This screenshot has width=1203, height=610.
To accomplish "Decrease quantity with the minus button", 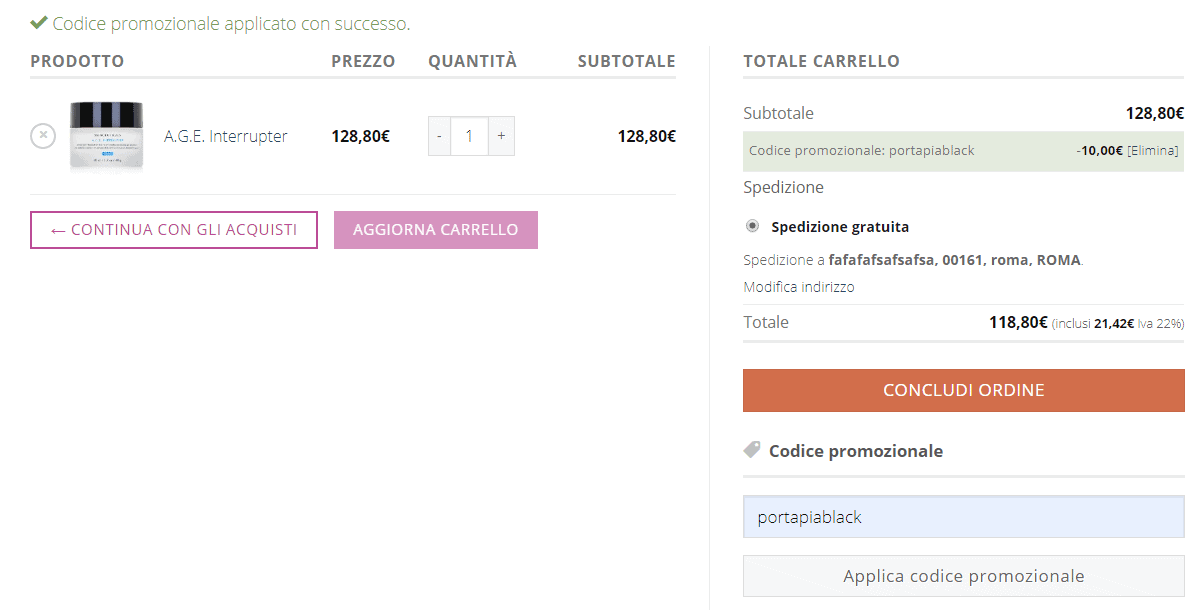I will coord(439,136).
